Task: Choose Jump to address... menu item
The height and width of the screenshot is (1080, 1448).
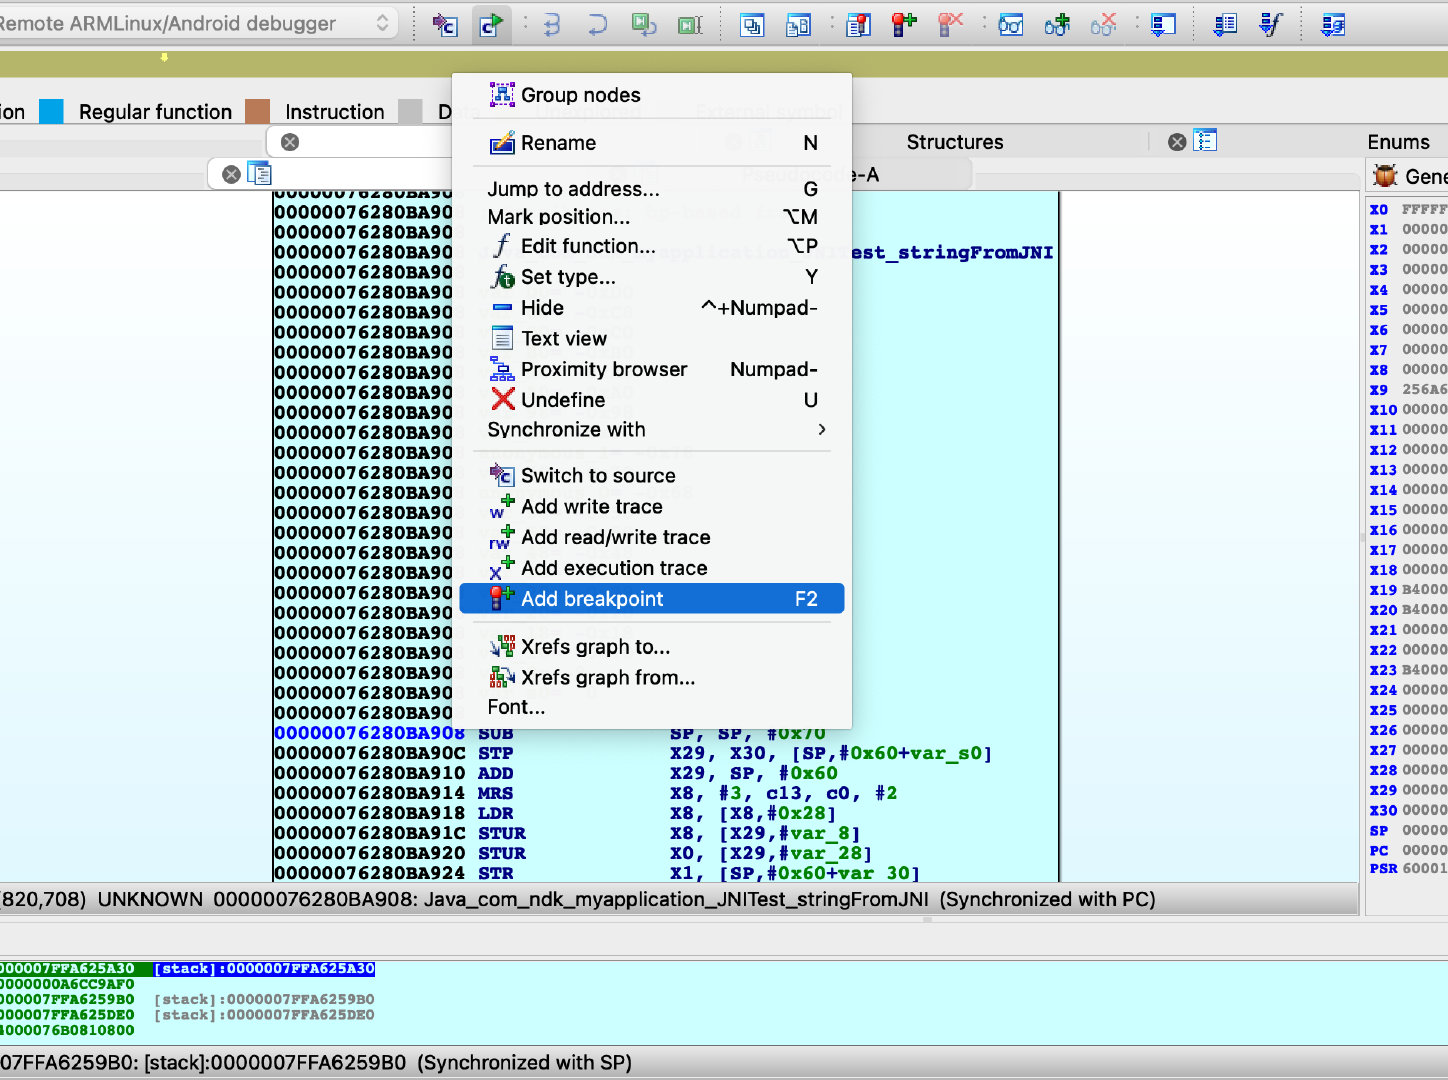Action: [x=652, y=189]
